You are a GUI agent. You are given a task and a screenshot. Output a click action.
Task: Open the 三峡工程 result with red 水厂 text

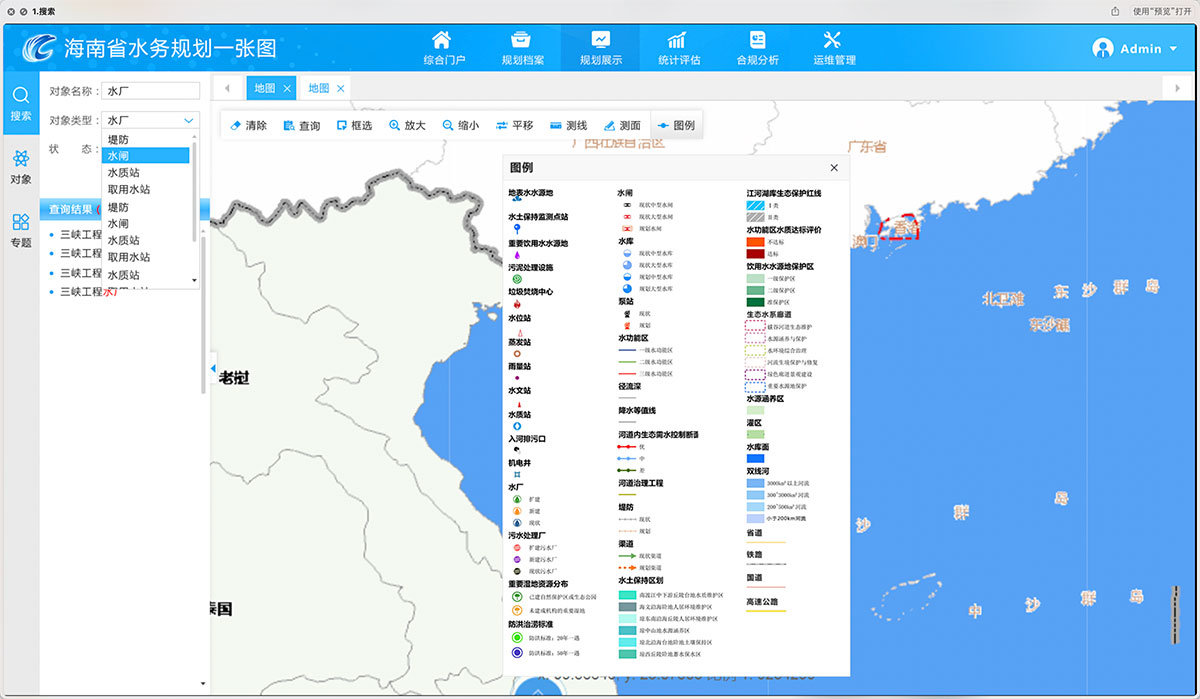[x=88, y=292]
